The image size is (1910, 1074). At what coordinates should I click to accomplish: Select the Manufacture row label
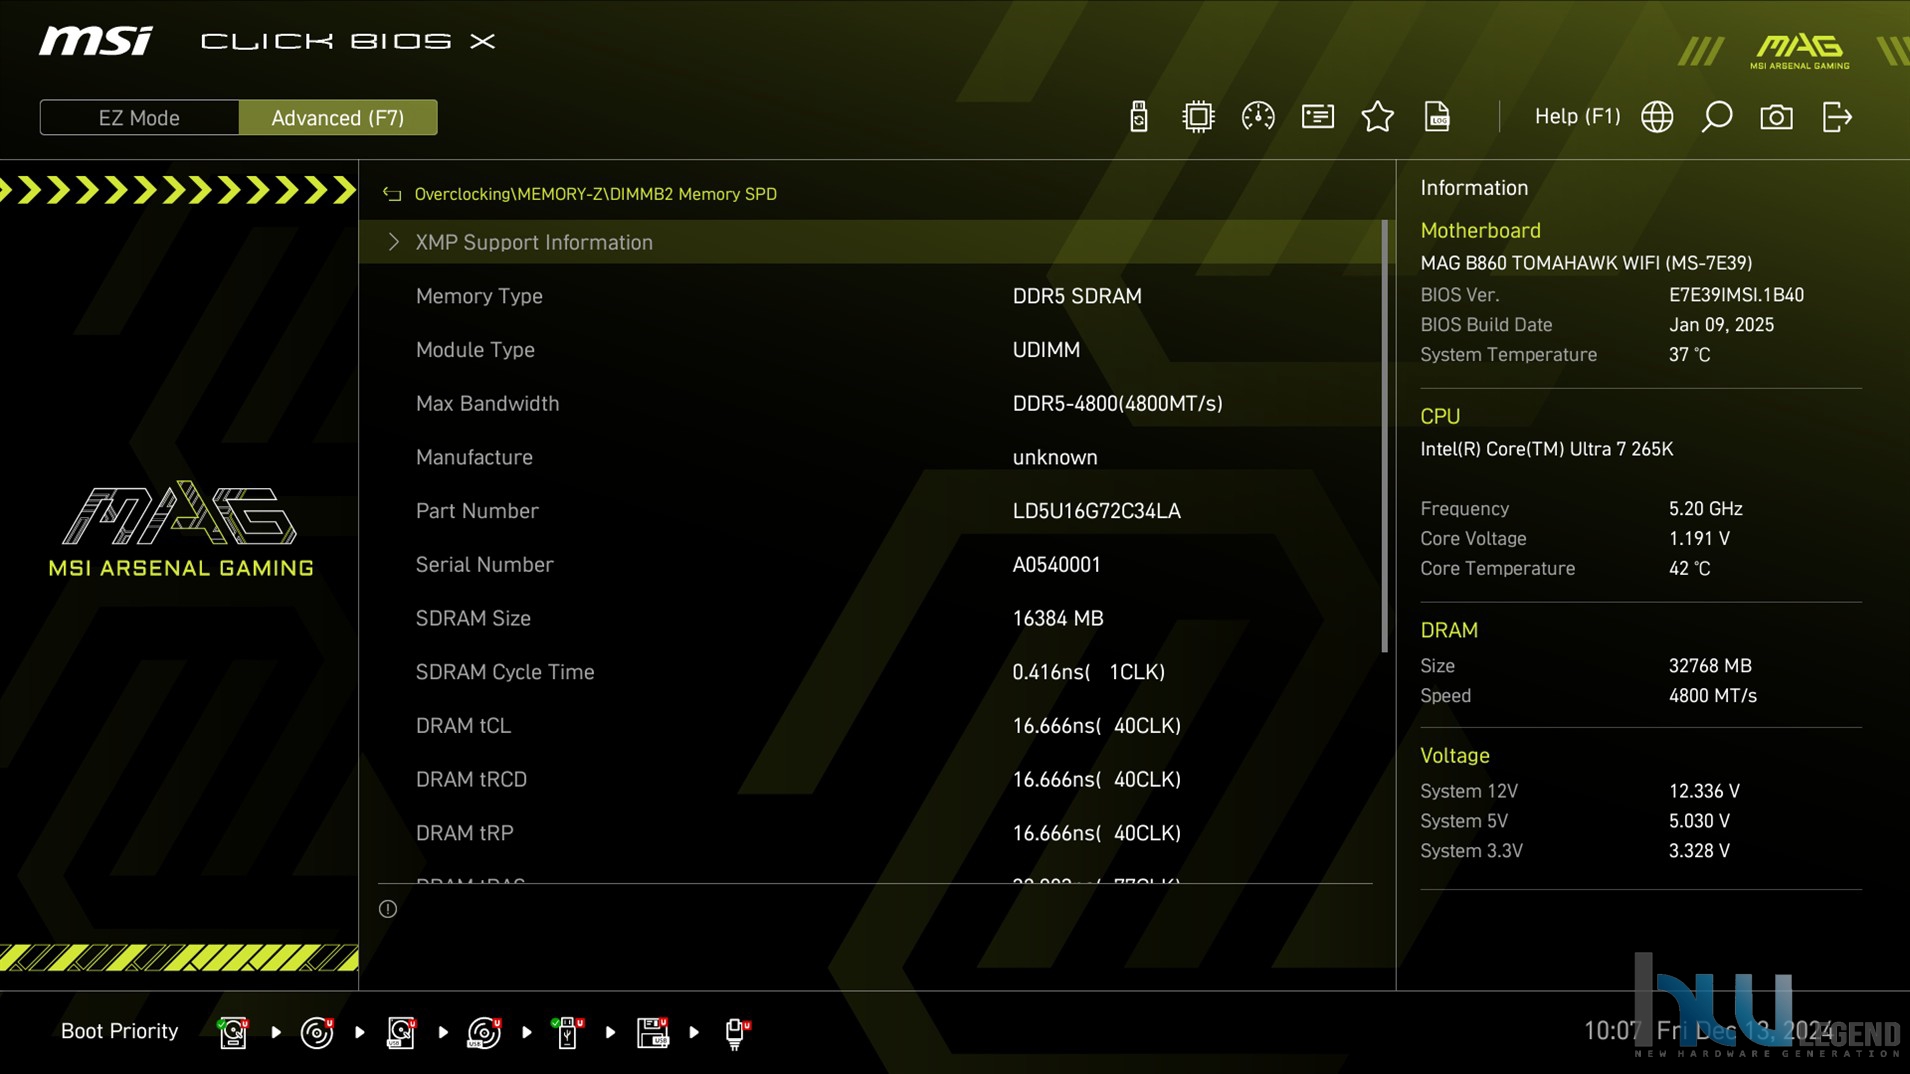(x=474, y=457)
